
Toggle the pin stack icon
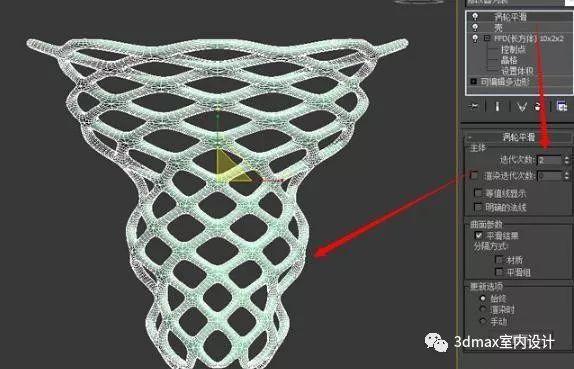click(x=474, y=107)
